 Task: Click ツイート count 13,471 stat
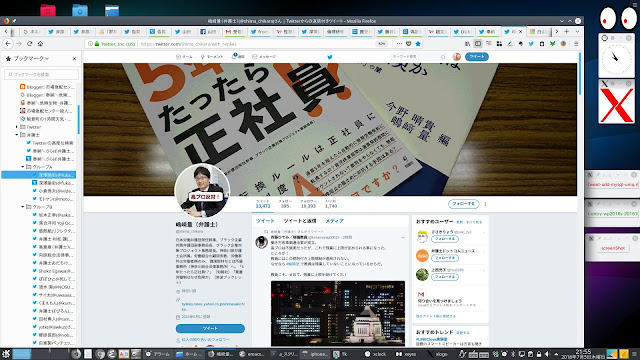click(263, 204)
